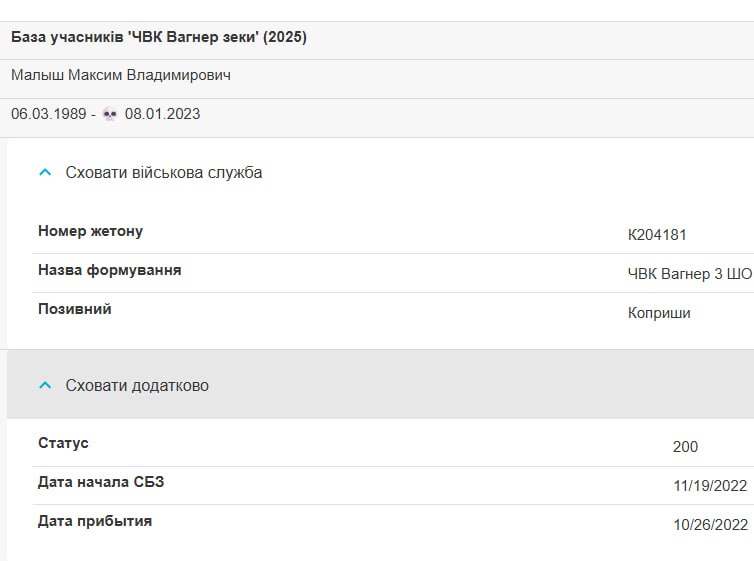Select token number value К204181
Screen dimensions: 754x561
pos(657,235)
